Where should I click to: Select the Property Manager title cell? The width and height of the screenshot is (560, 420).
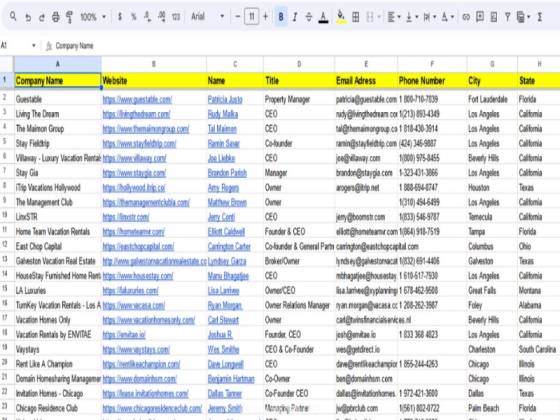tap(299, 99)
